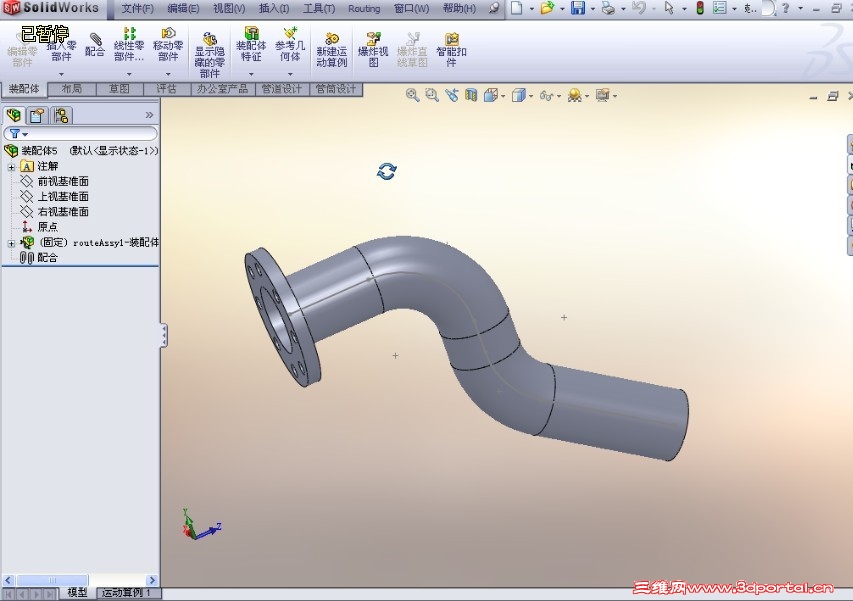This screenshot has width=853, height=601.
Task: Click the View Settings monitor icon
Action: coord(602,95)
